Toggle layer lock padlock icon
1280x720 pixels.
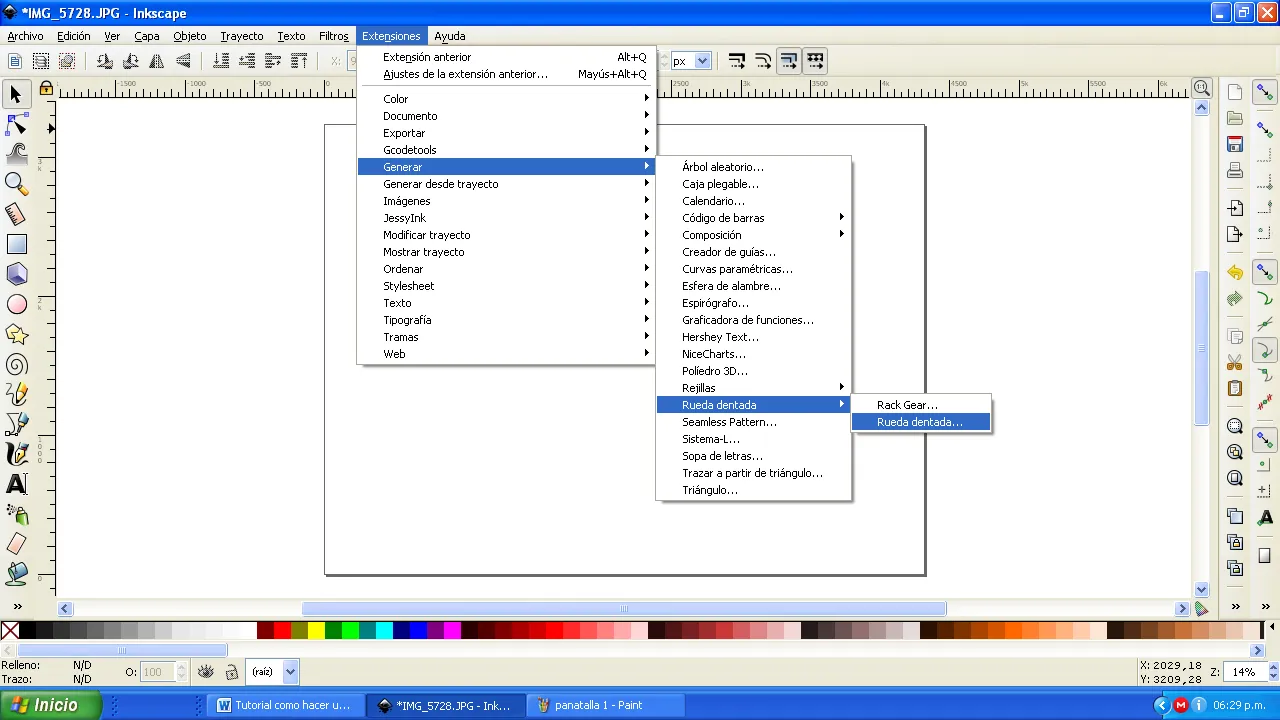tap(231, 672)
